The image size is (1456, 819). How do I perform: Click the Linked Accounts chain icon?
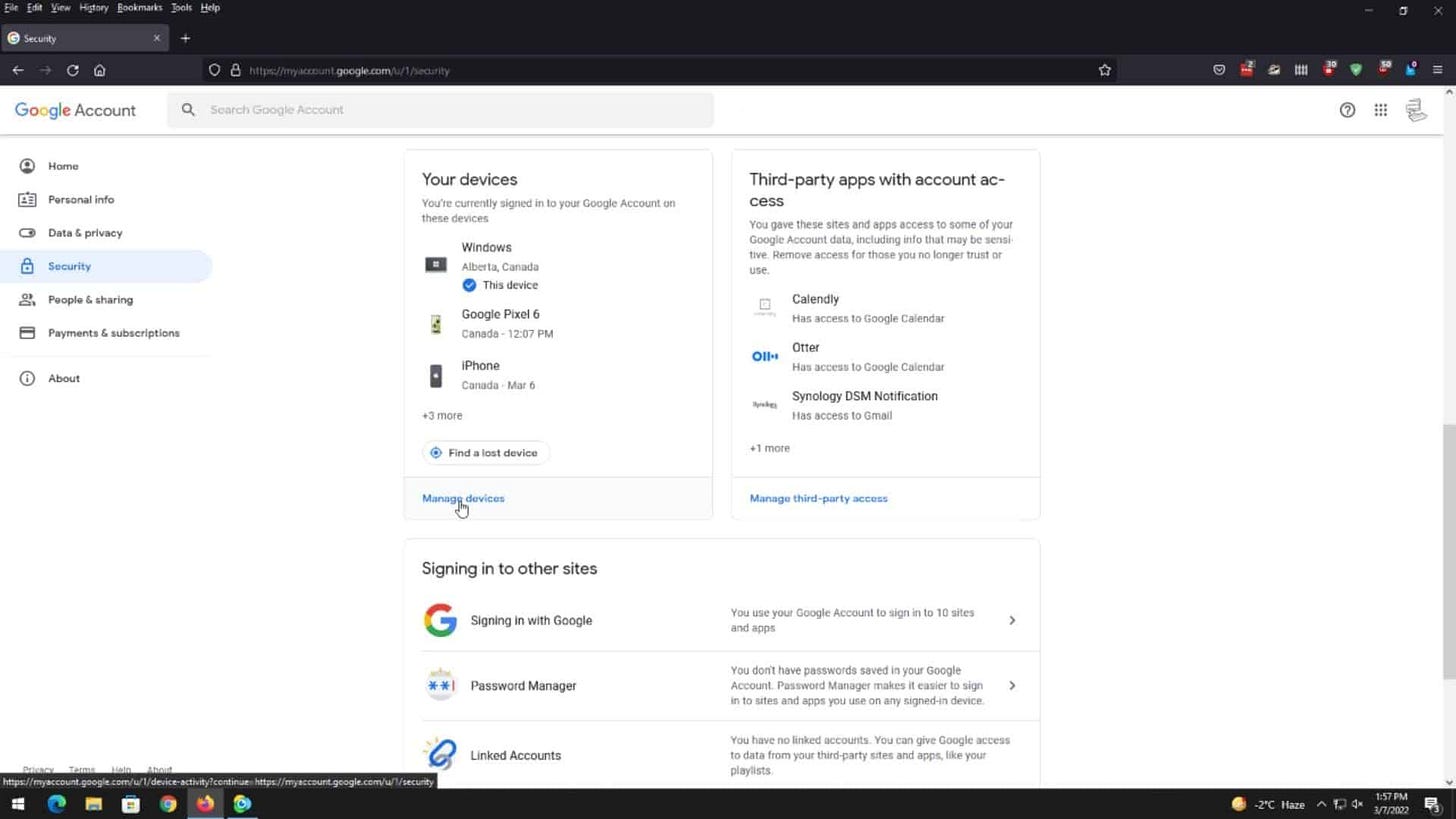point(440,754)
